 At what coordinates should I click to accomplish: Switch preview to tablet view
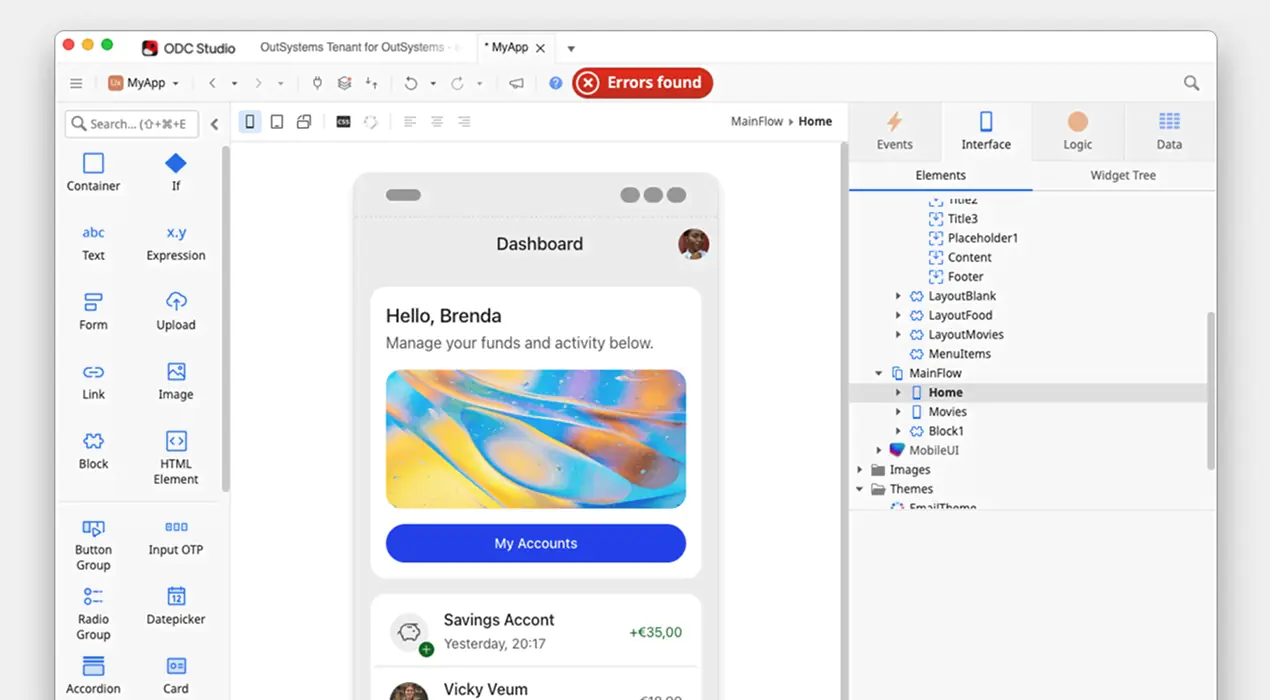276,121
